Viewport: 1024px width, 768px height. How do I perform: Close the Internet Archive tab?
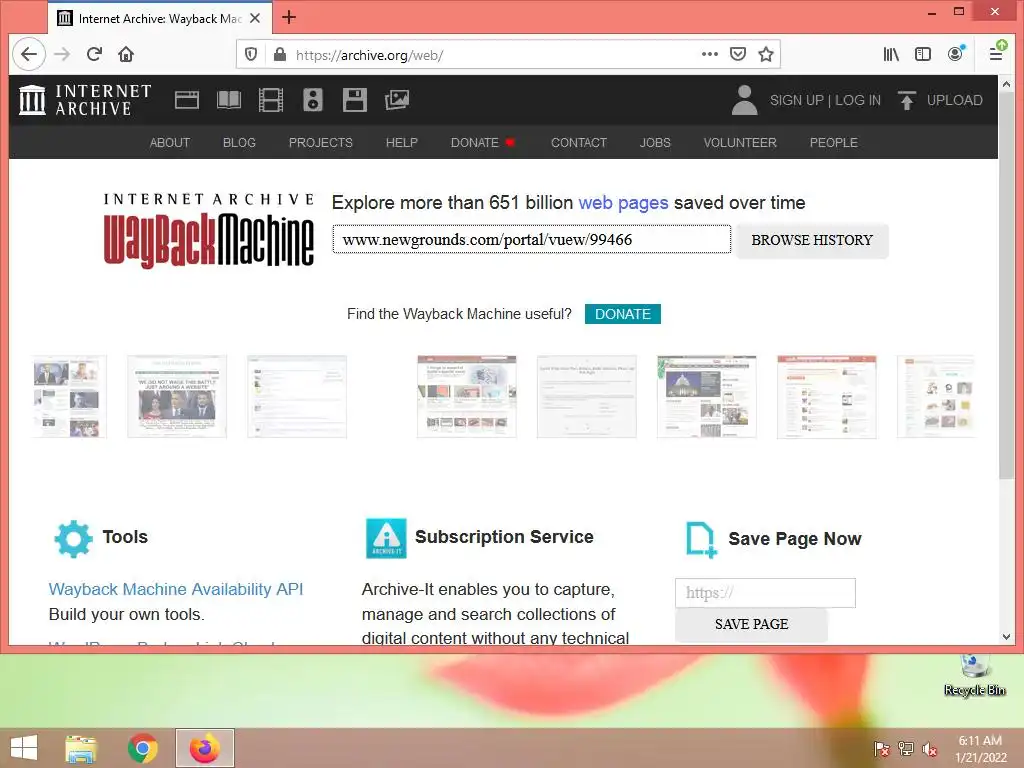(x=255, y=18)
